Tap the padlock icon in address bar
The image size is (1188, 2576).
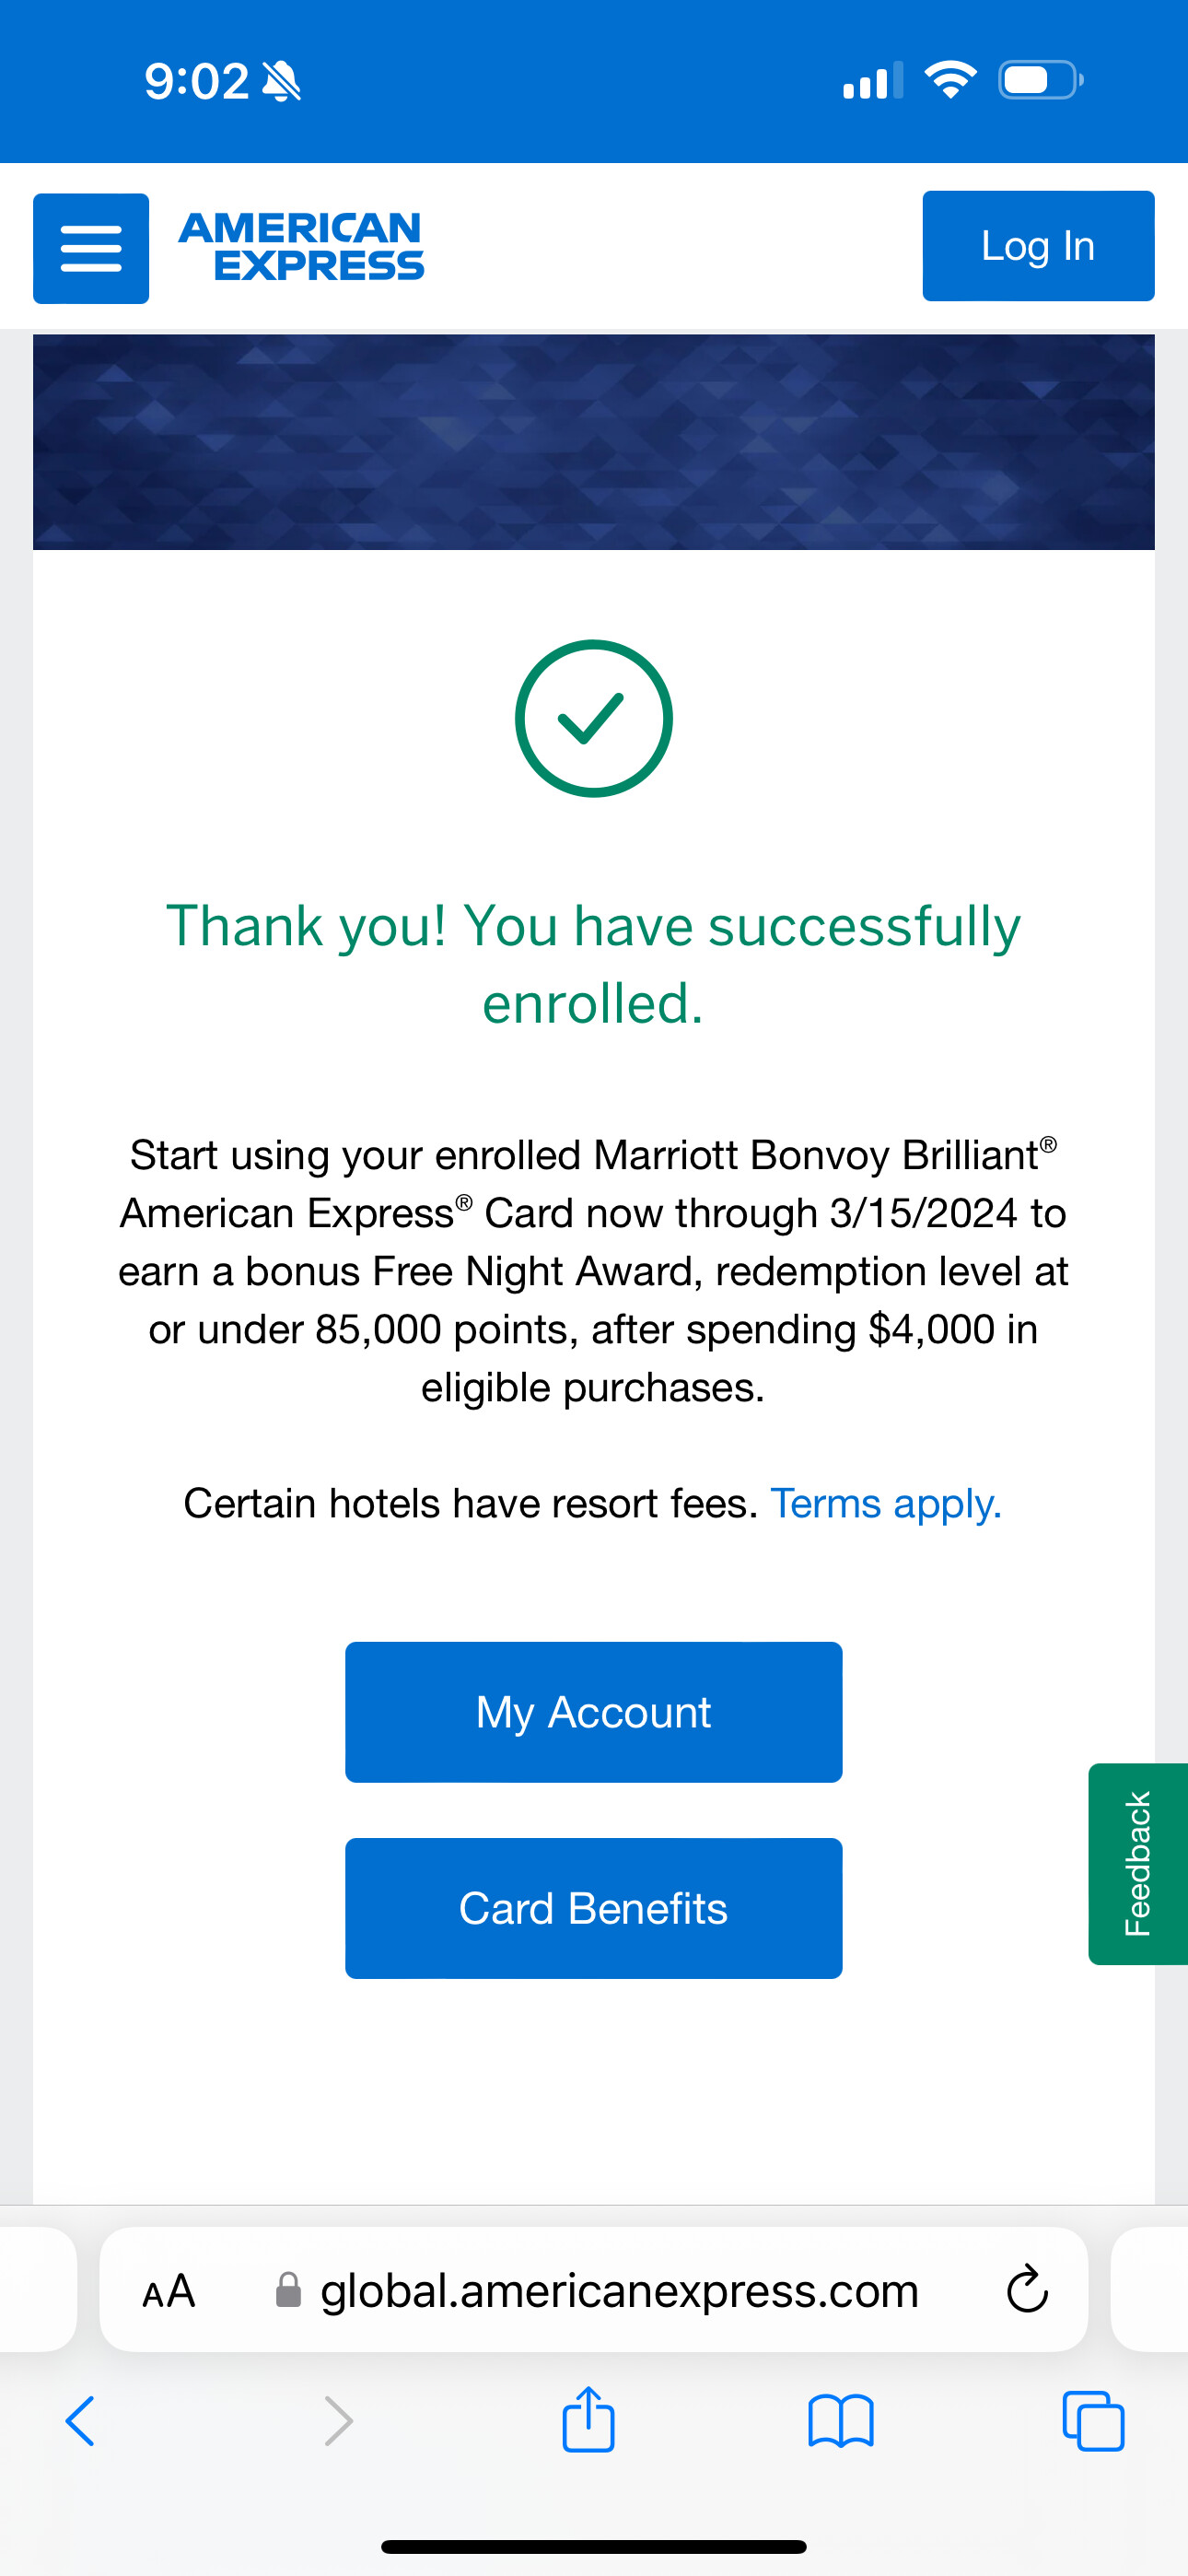[x=288, y=2290]
